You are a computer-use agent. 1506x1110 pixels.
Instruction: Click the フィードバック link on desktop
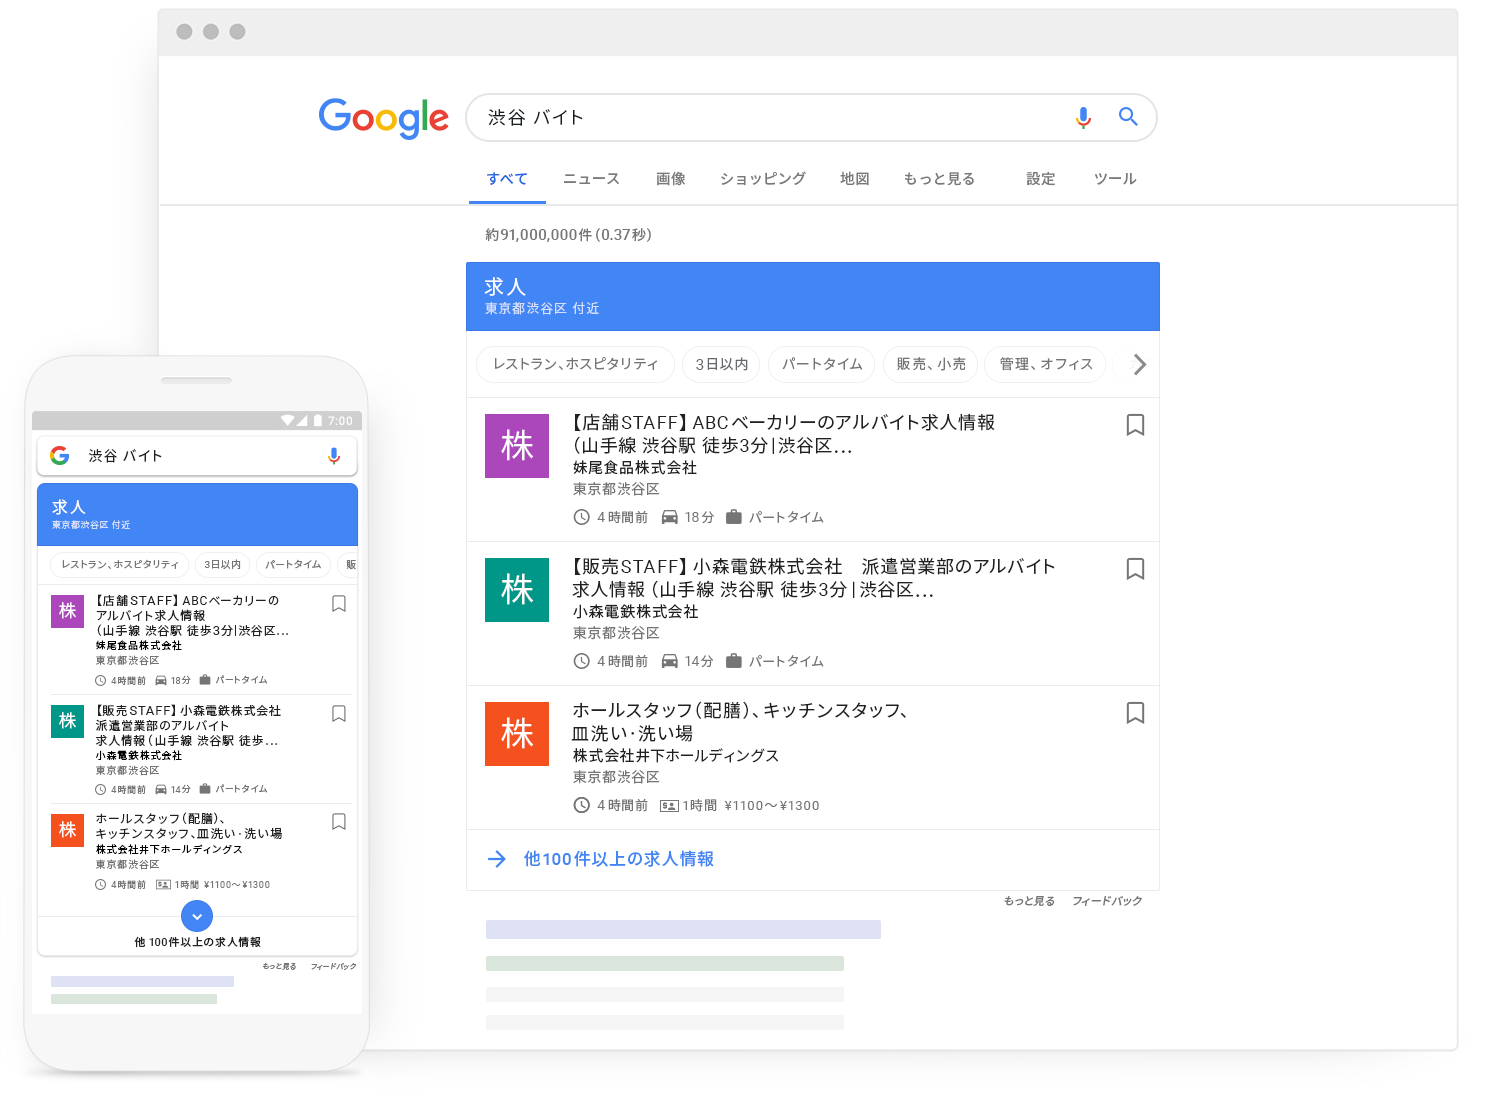pyautogui.click(x=1107, y=901)
